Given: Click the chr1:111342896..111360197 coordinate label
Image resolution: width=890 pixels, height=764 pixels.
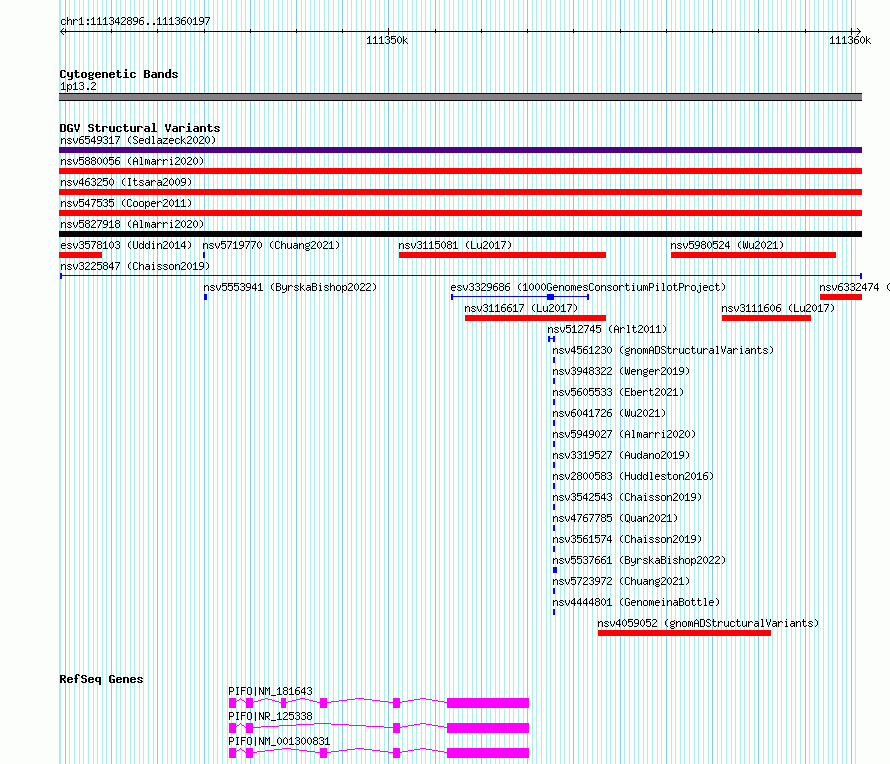Looking at the screenshot, I should click(135, 22).
